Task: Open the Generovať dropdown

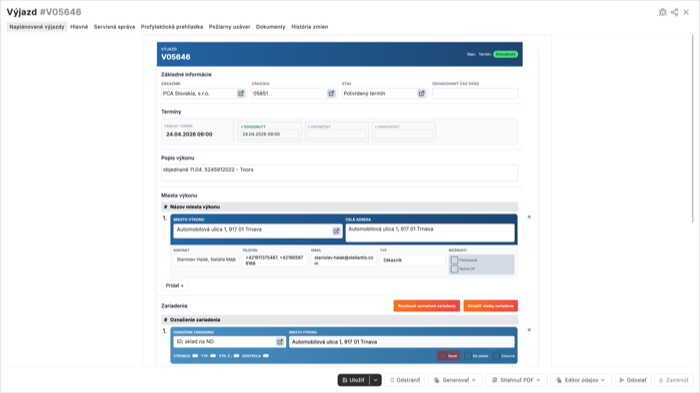Action: pos(455,380)
